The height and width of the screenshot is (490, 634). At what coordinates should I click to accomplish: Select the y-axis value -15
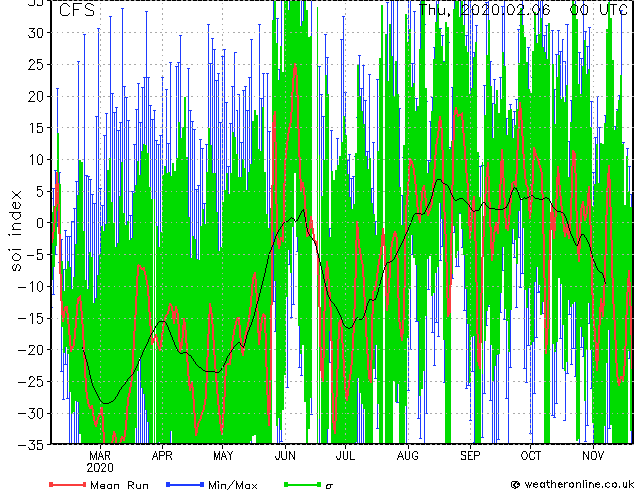coord(32,318)
